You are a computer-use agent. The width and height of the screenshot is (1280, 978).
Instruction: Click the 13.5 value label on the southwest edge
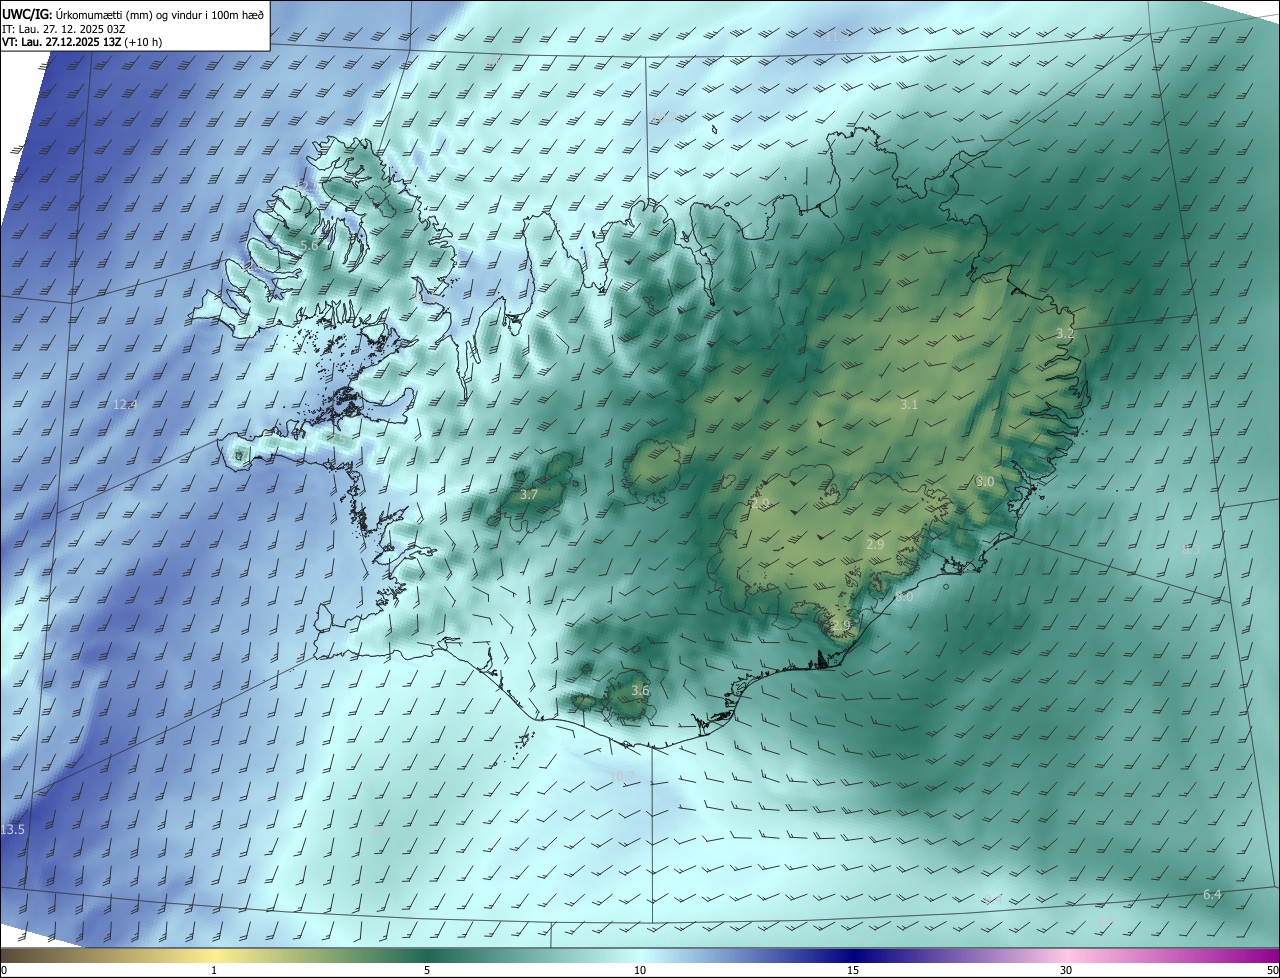(13, 830)
